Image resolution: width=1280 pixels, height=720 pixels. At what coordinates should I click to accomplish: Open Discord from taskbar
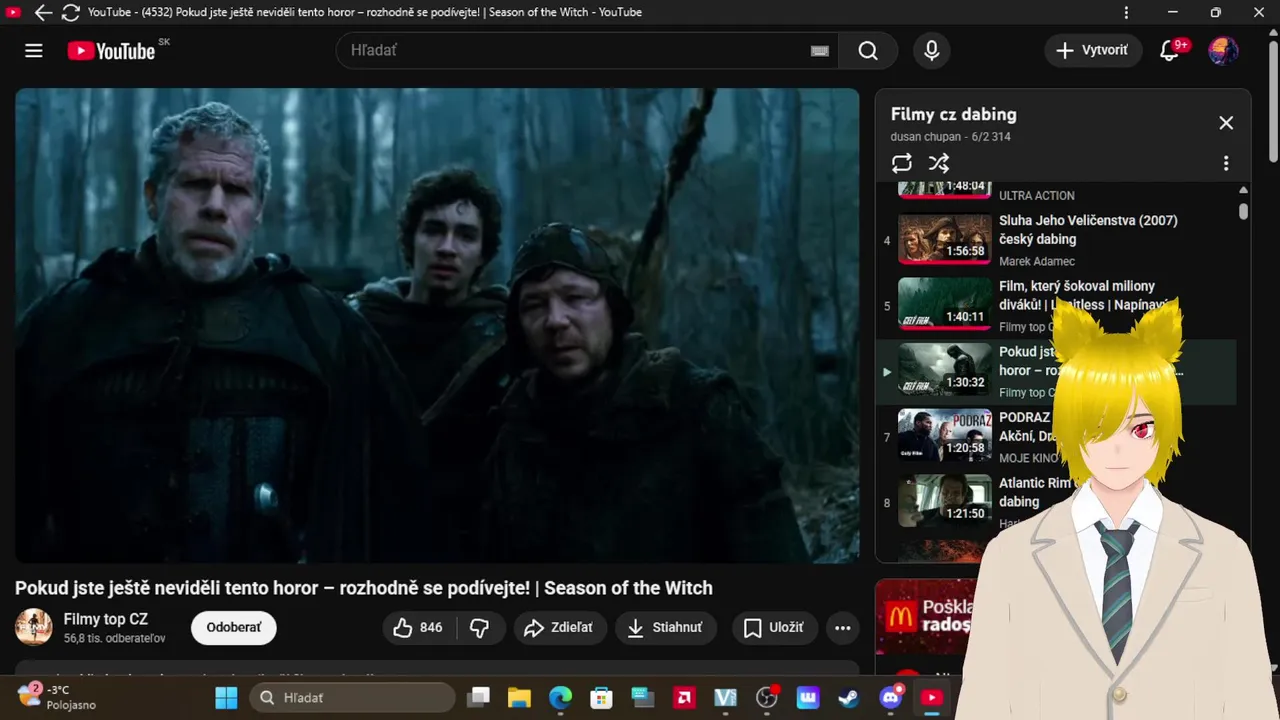click(x=890, y=697)
